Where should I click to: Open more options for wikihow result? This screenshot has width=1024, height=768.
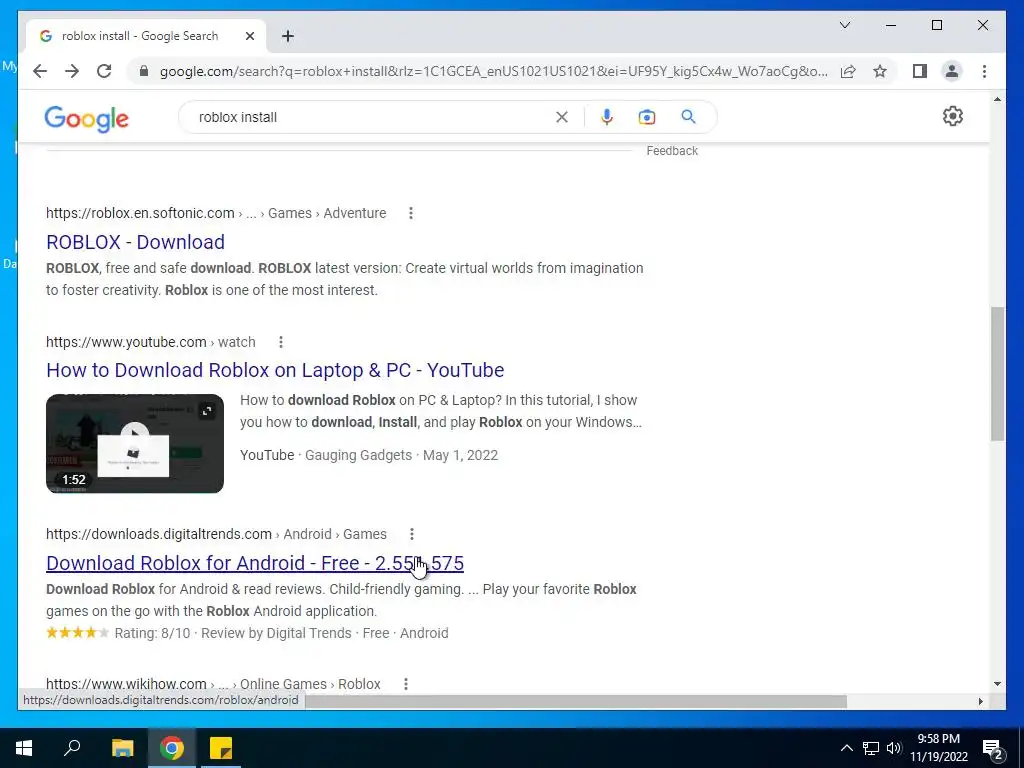click(x=406, y=684)
